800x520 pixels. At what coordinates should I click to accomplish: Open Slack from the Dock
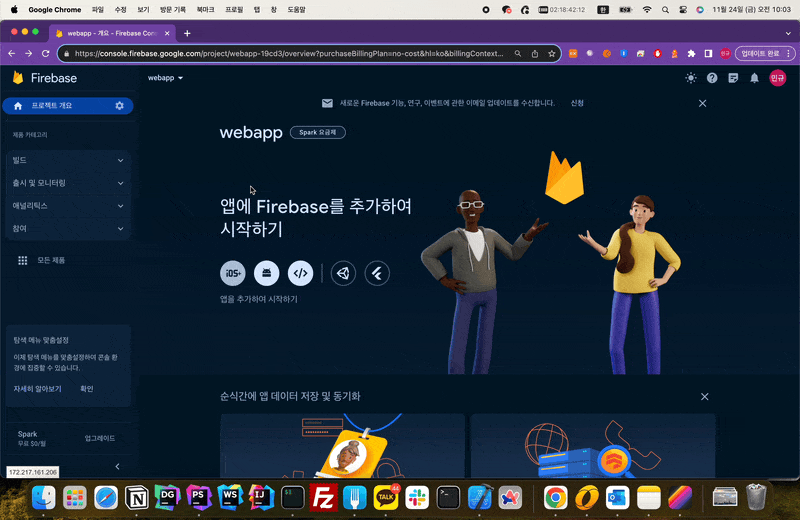pos(417,497)
